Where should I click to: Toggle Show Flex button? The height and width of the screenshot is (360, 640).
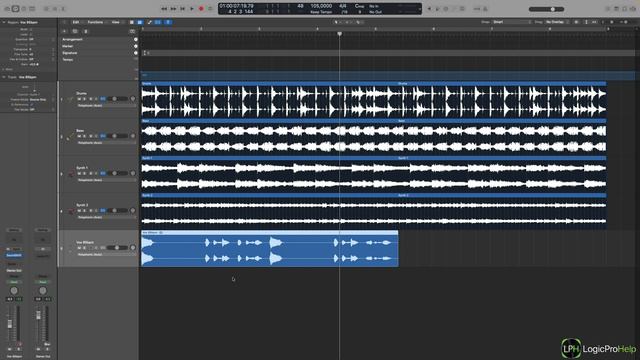(x=158, y=22)
